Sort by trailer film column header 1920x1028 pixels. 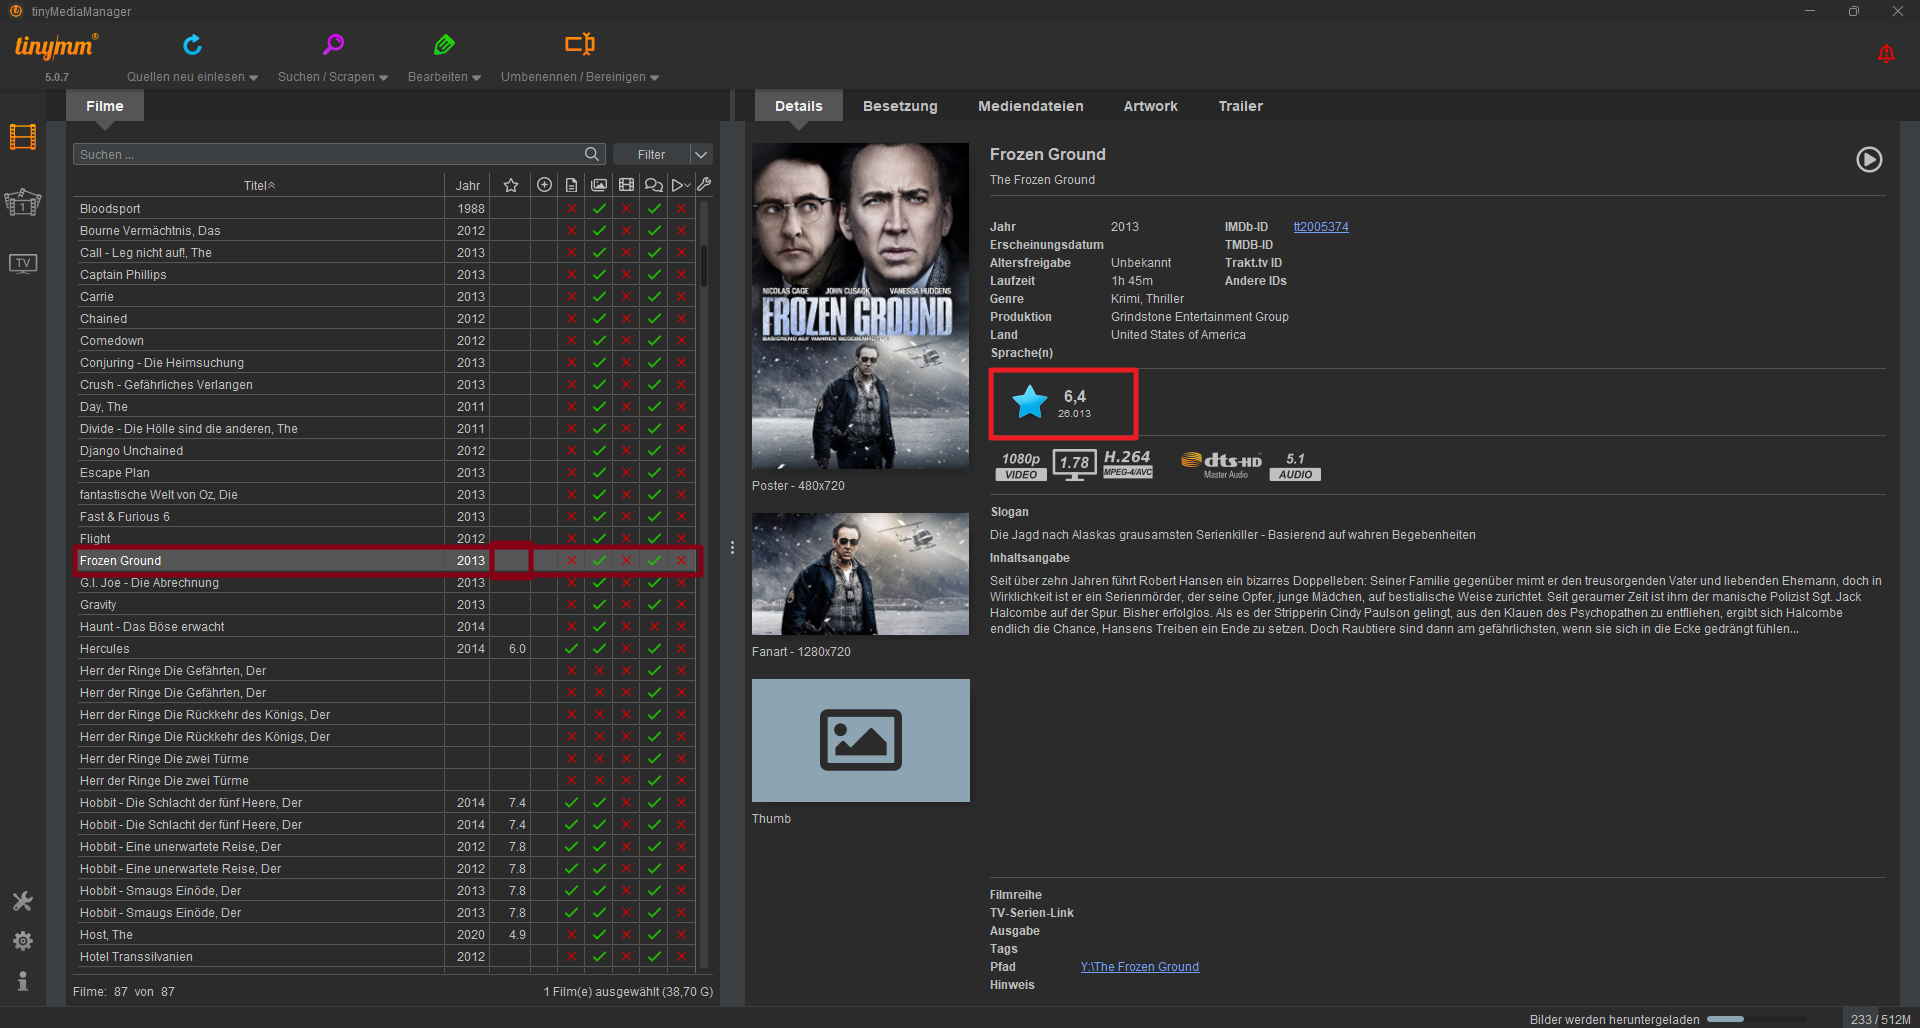pos(626,185)
